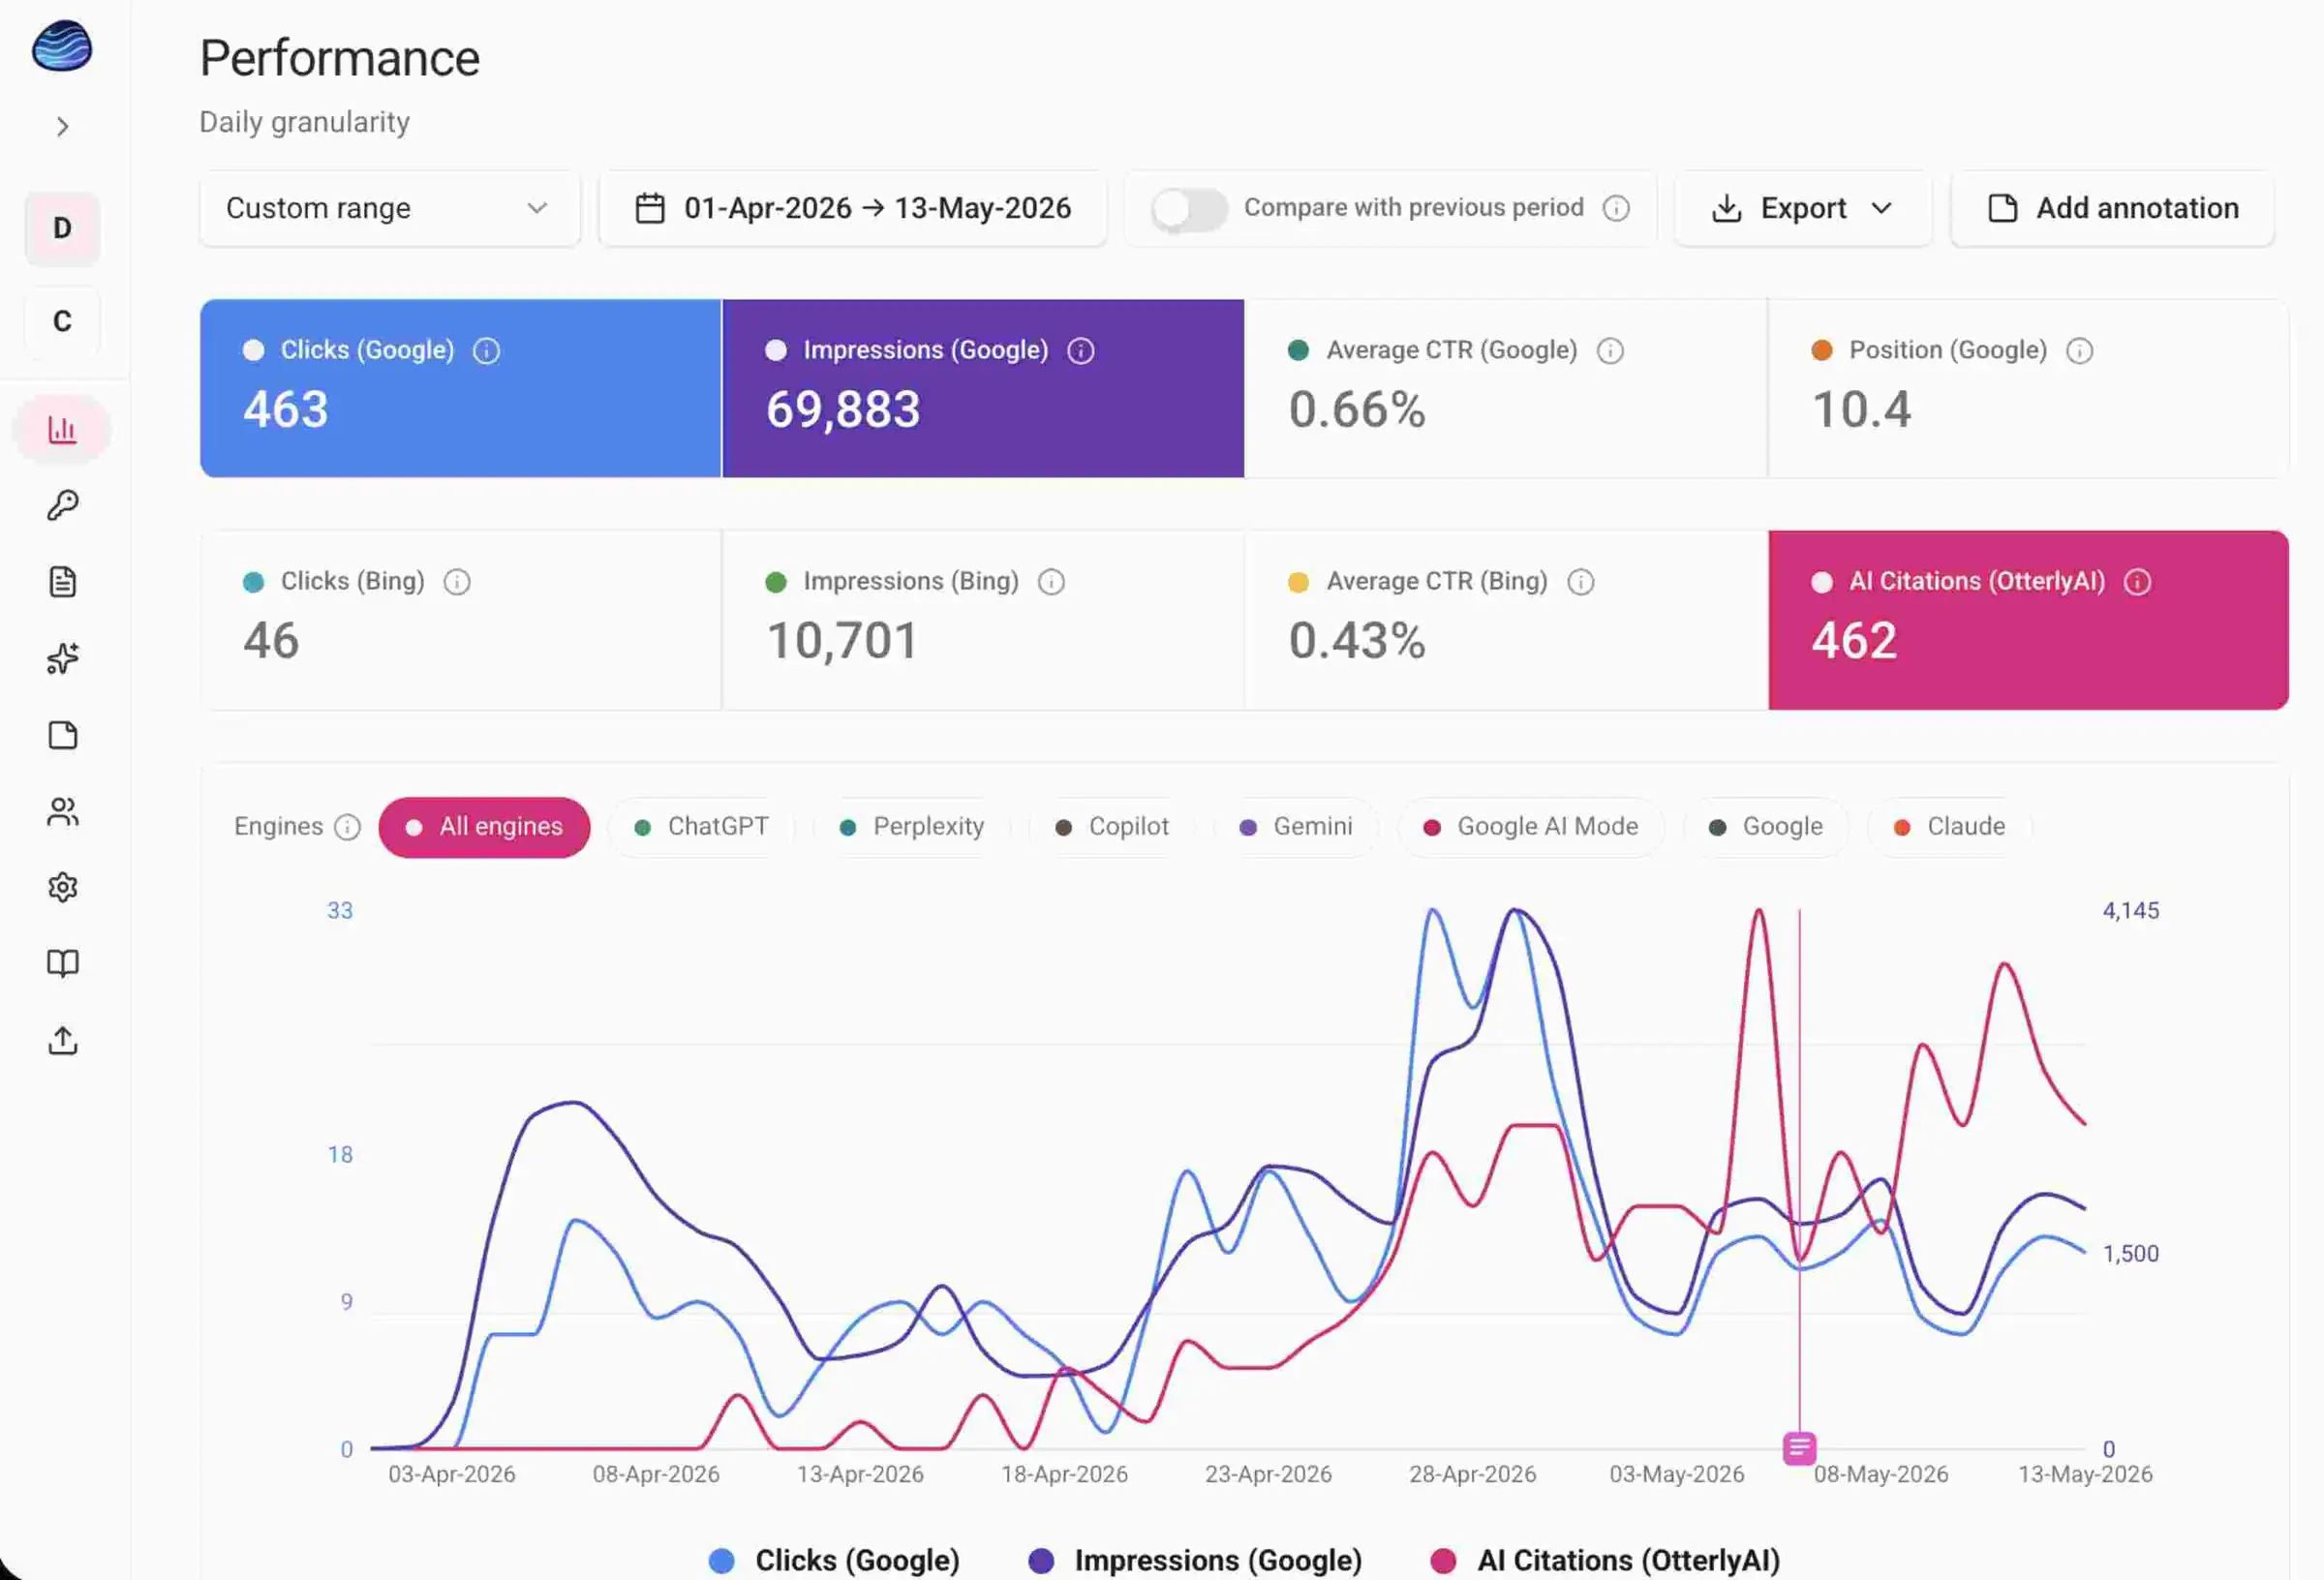Expand the sidebar with the chevron arrow
Viewport: 2324px width, 1580px height.
click(x=63, y=127)
